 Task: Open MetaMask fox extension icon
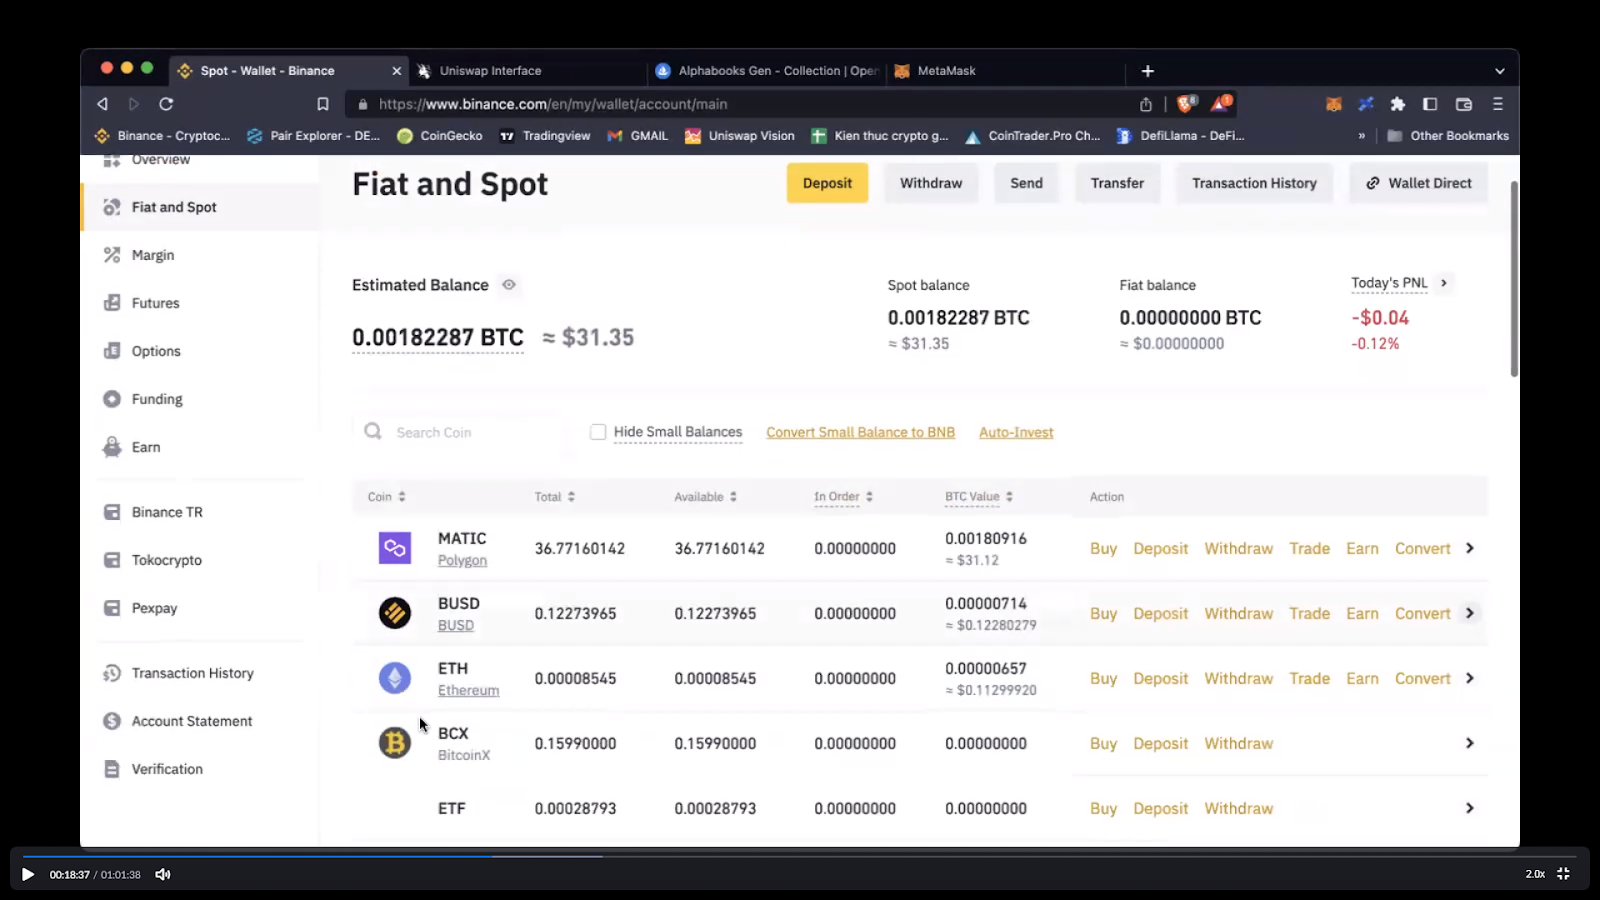1333,104
